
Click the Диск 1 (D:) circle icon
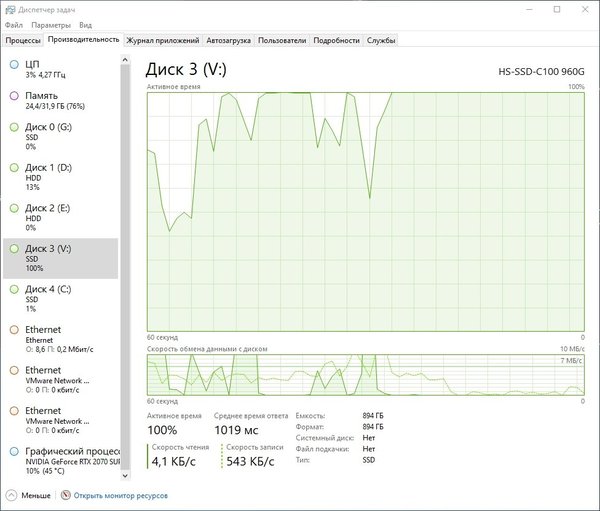(x=14, y=168)
